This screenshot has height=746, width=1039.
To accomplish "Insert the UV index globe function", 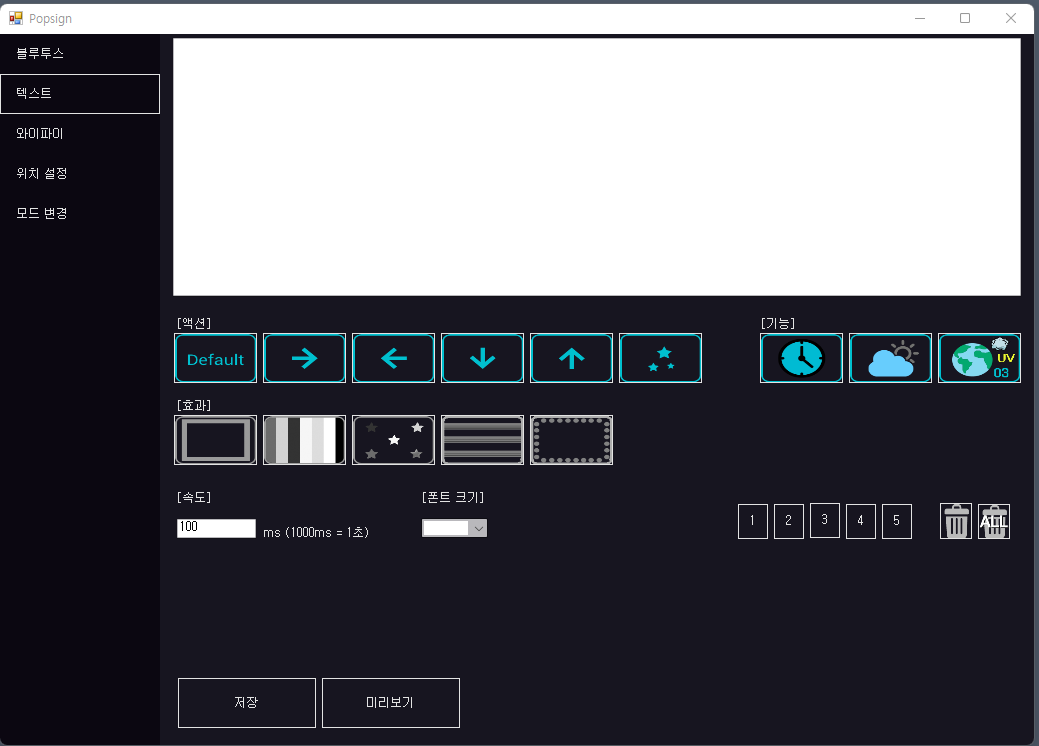I will [979, 358].
